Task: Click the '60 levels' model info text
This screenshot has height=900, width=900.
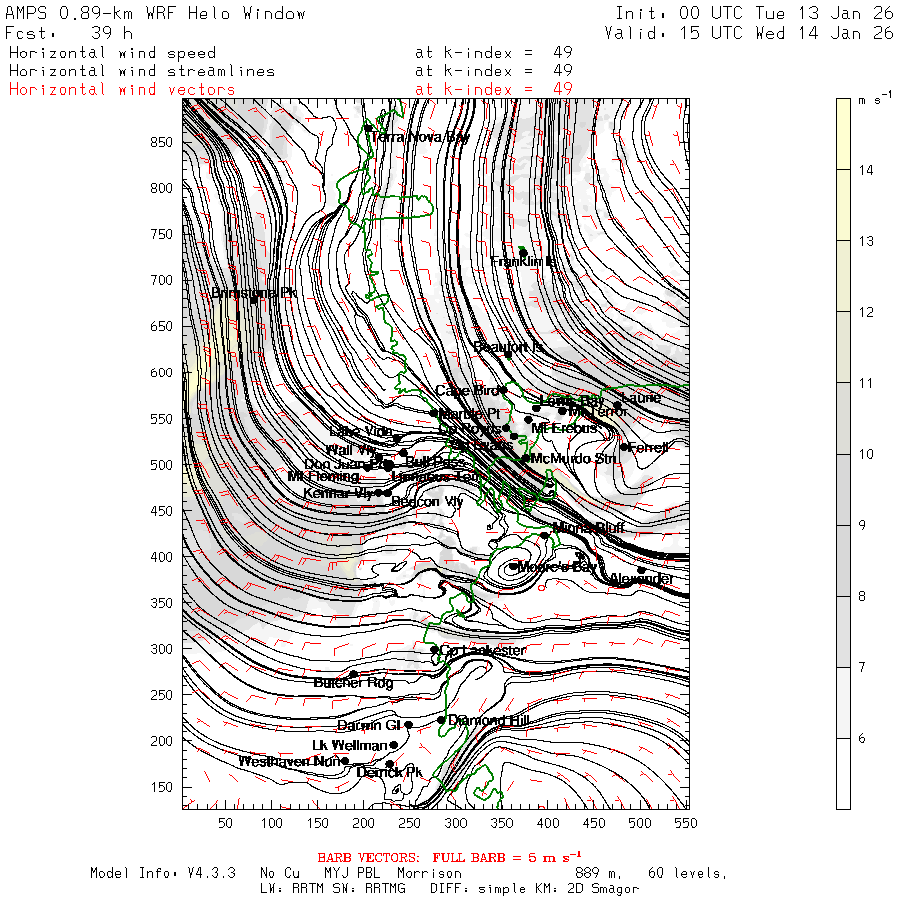Action: (688, 873)
